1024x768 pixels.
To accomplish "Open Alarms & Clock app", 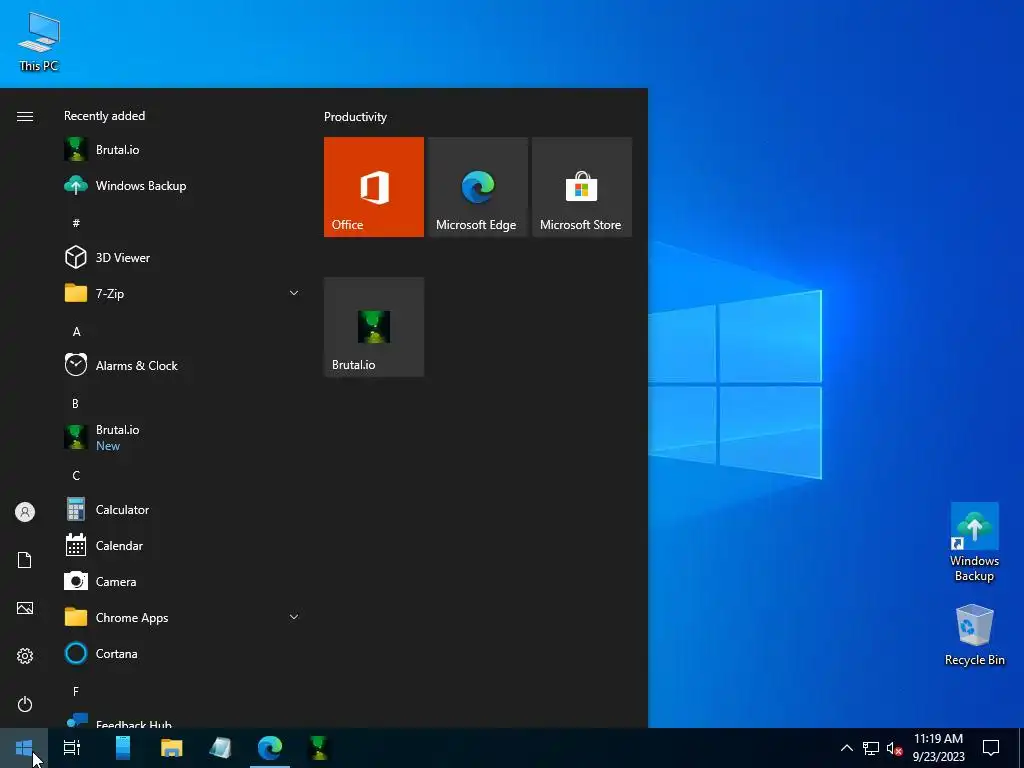I will pyautogui.click(x=183, y=366).
